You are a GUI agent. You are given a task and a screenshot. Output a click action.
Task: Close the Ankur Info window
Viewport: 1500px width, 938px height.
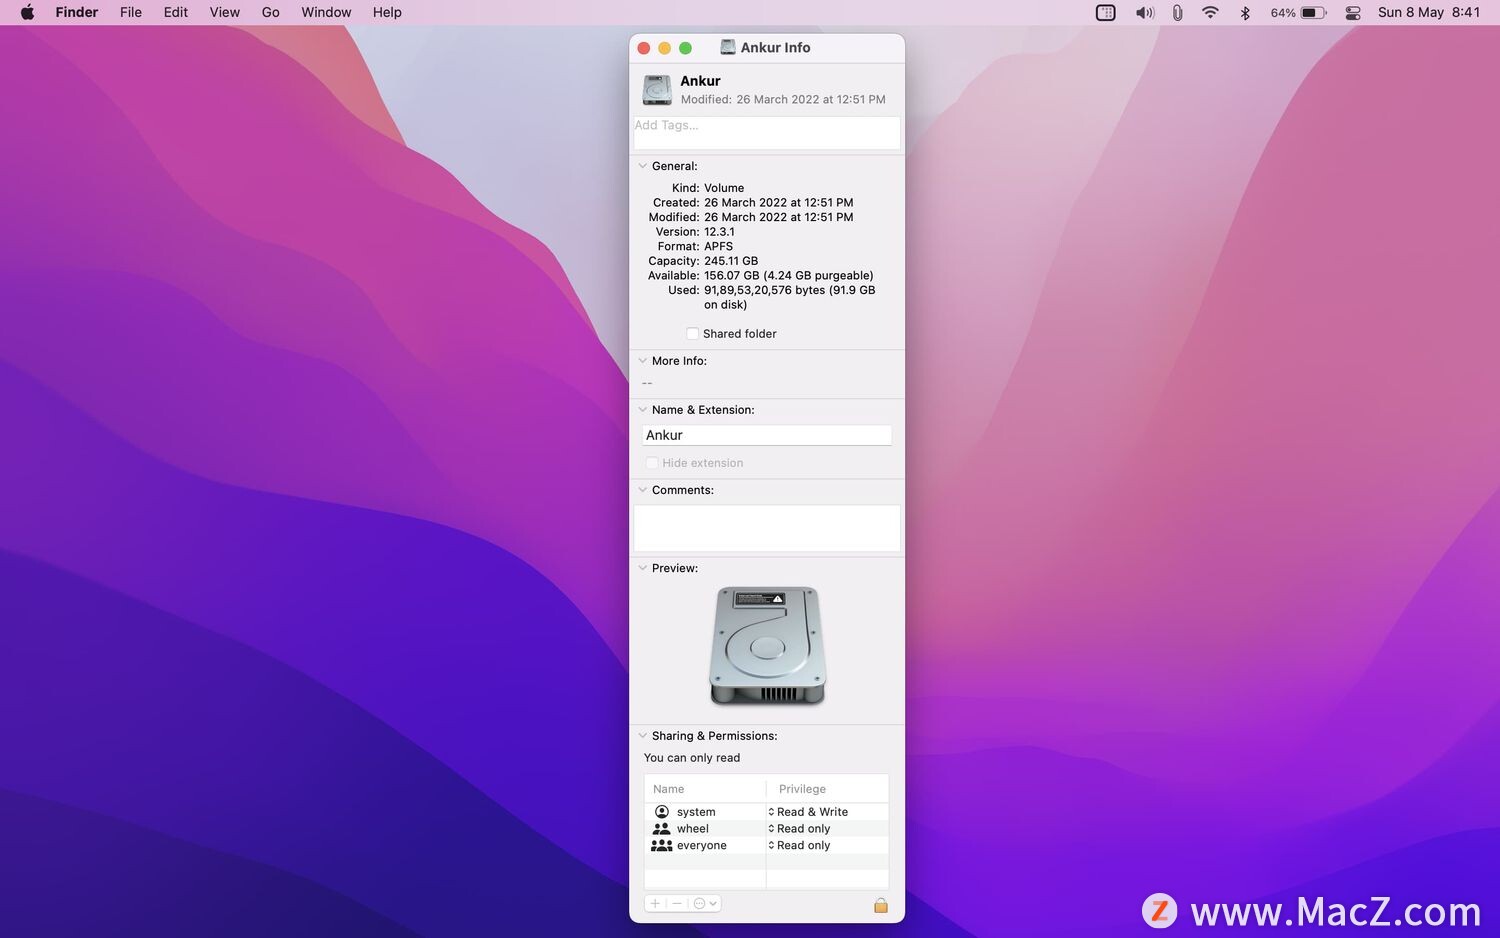[x=644, y=48]
